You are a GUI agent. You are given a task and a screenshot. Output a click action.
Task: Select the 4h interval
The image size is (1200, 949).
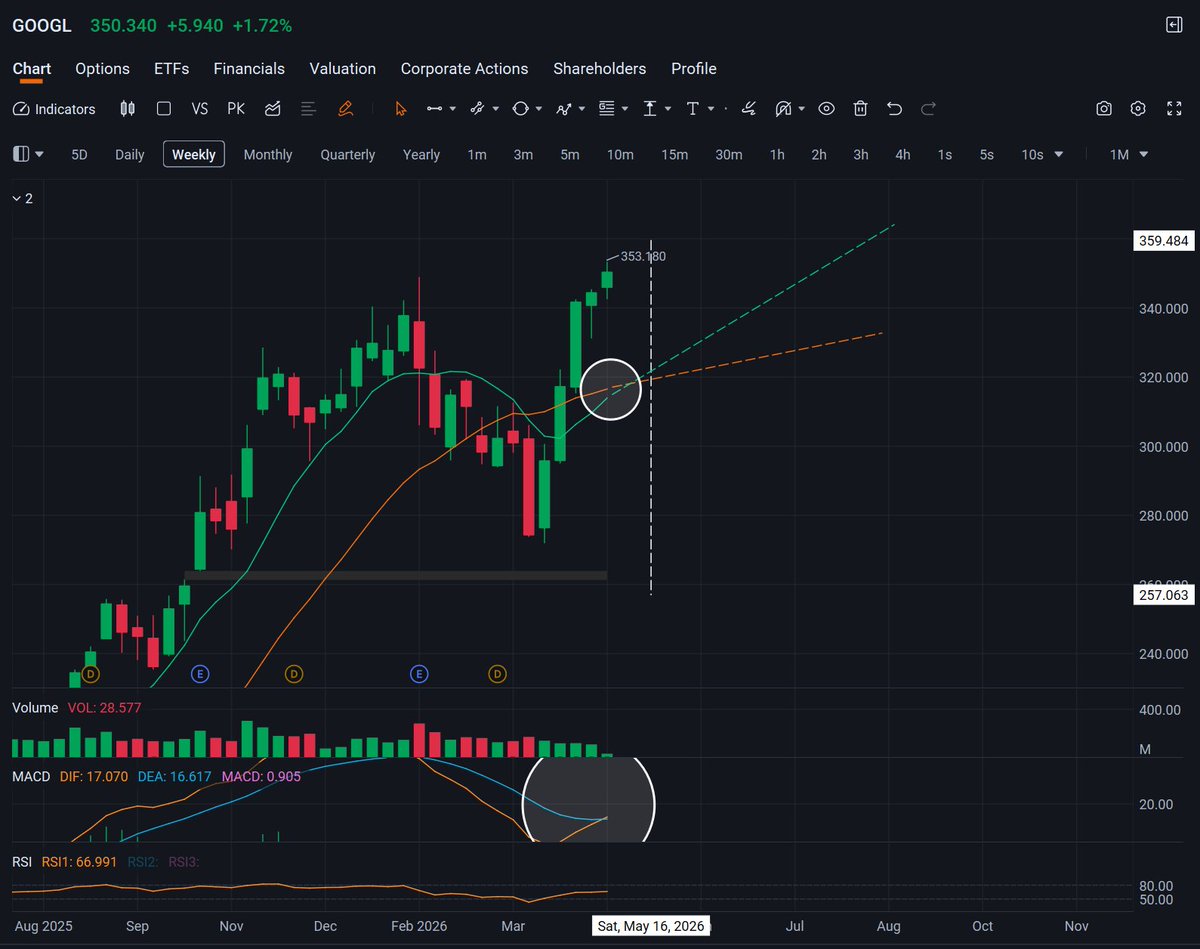(903, 154)
